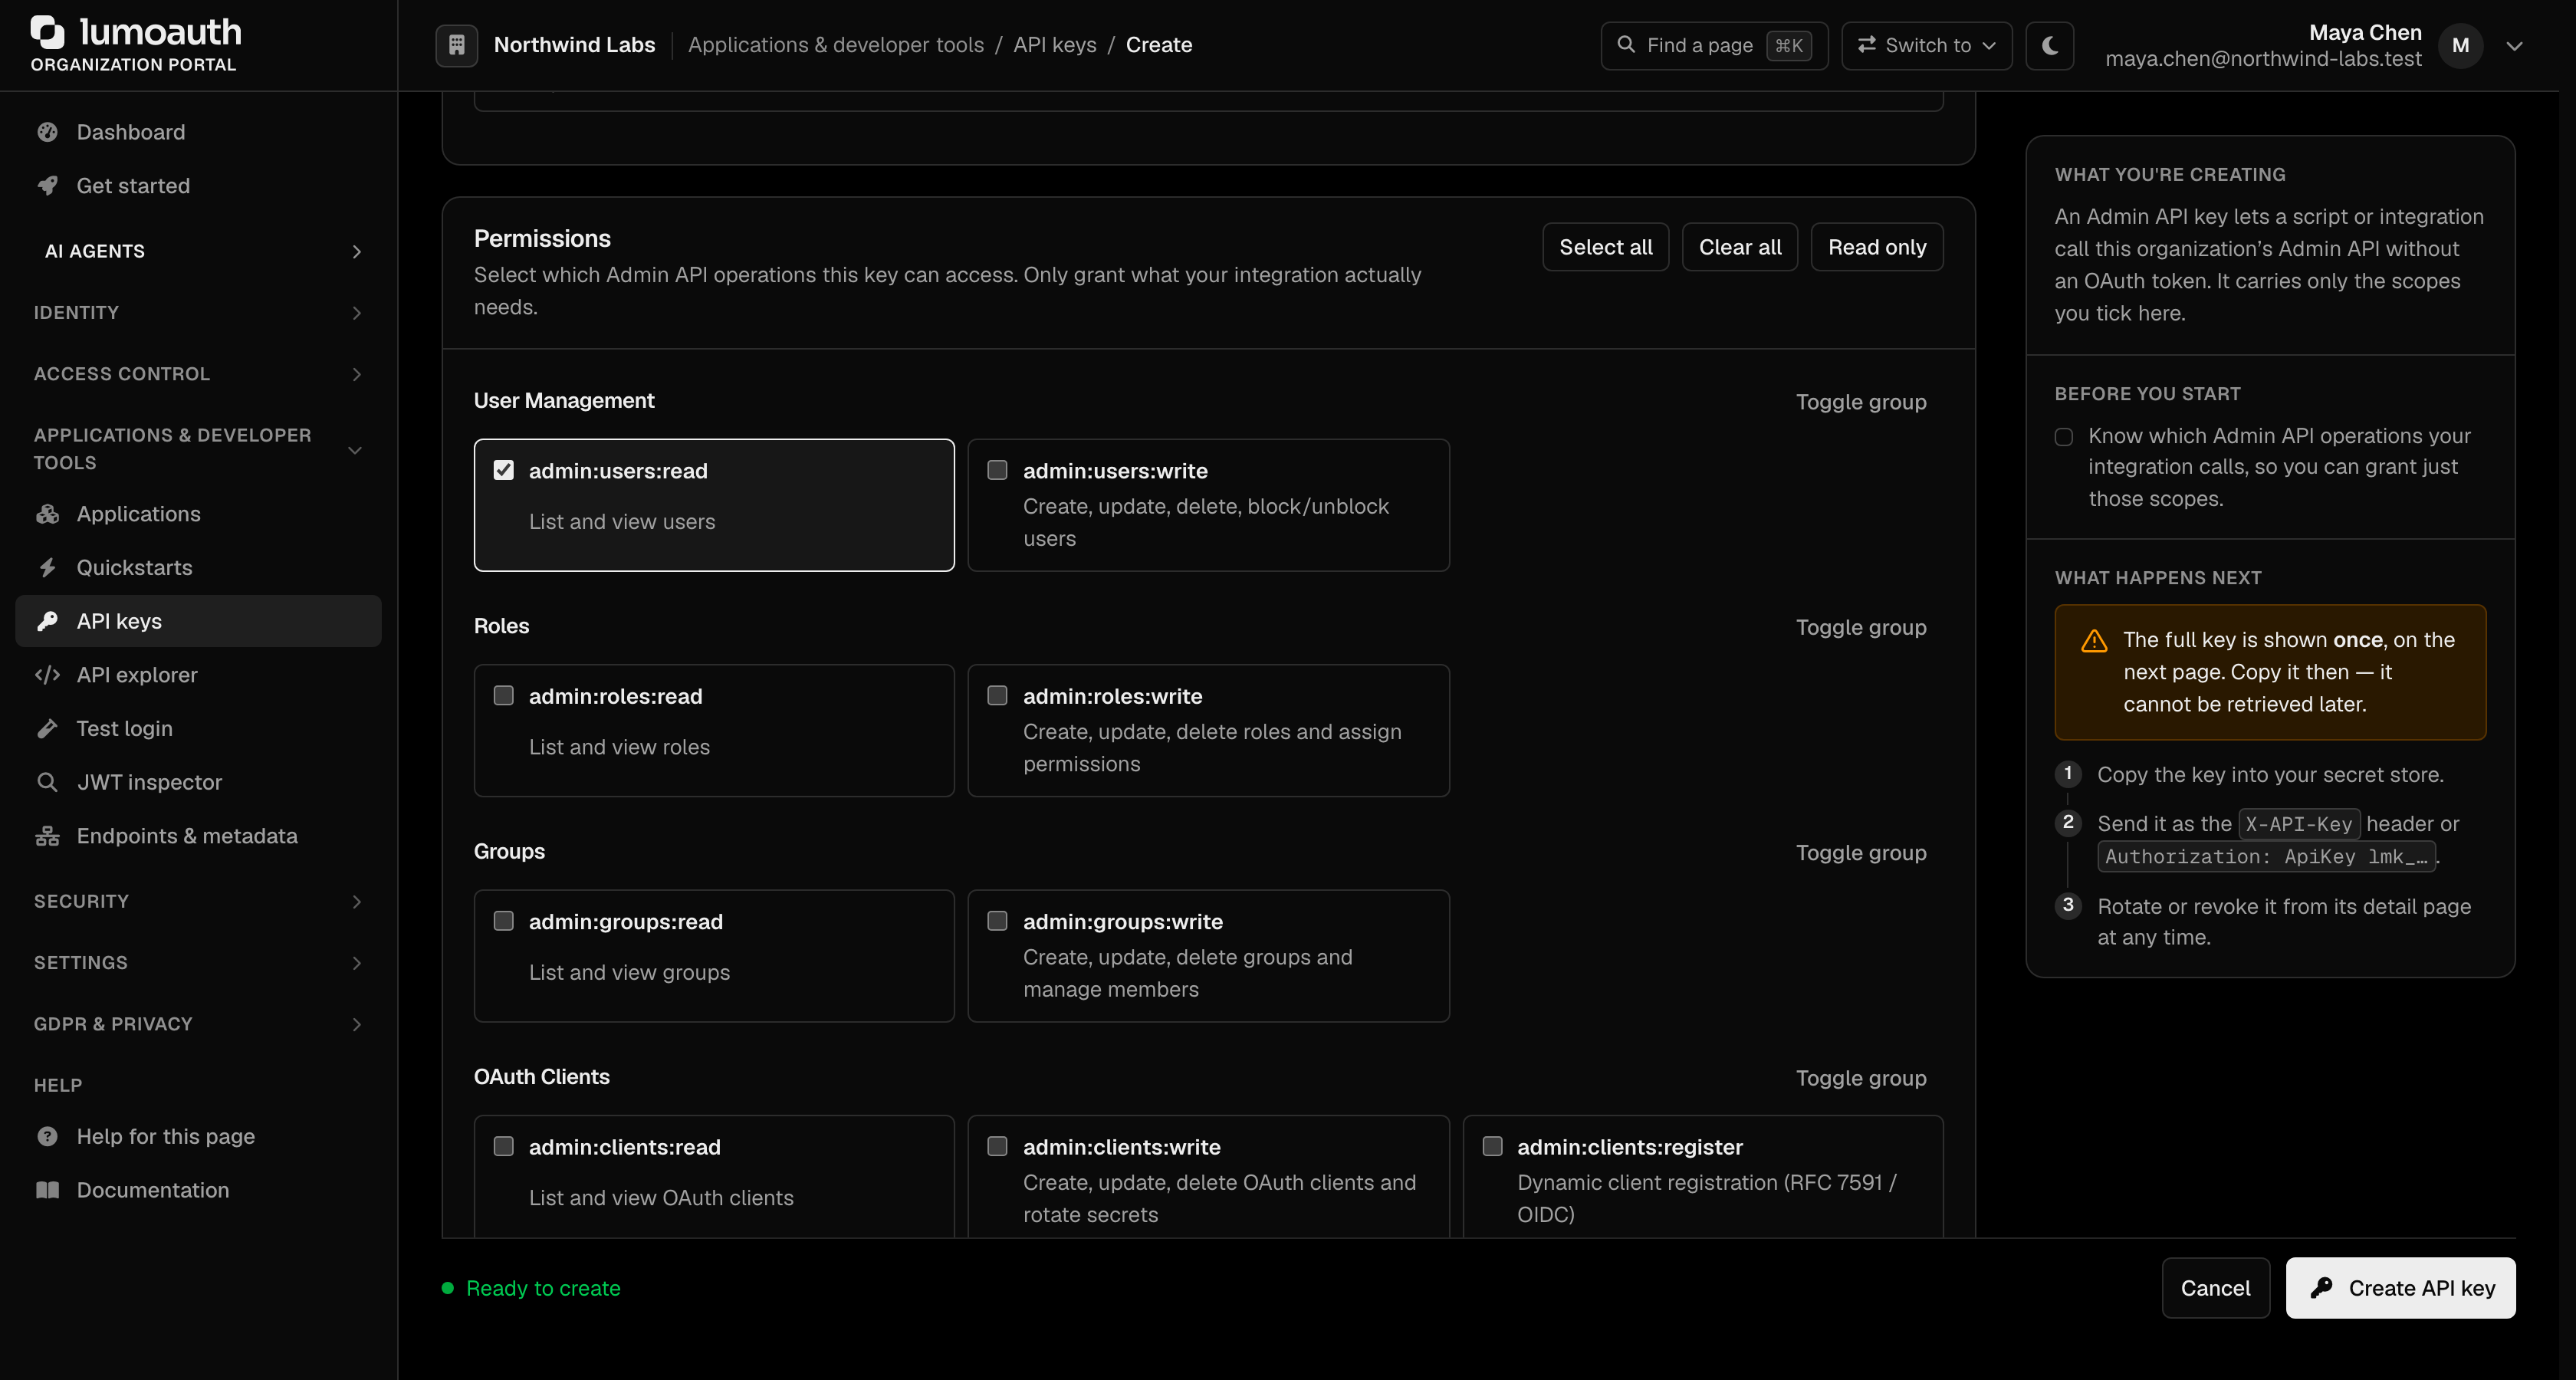Screen dimensions: 2576x1380
Task: Go to API keys breadcrumb
Action: pos(1054,45)
